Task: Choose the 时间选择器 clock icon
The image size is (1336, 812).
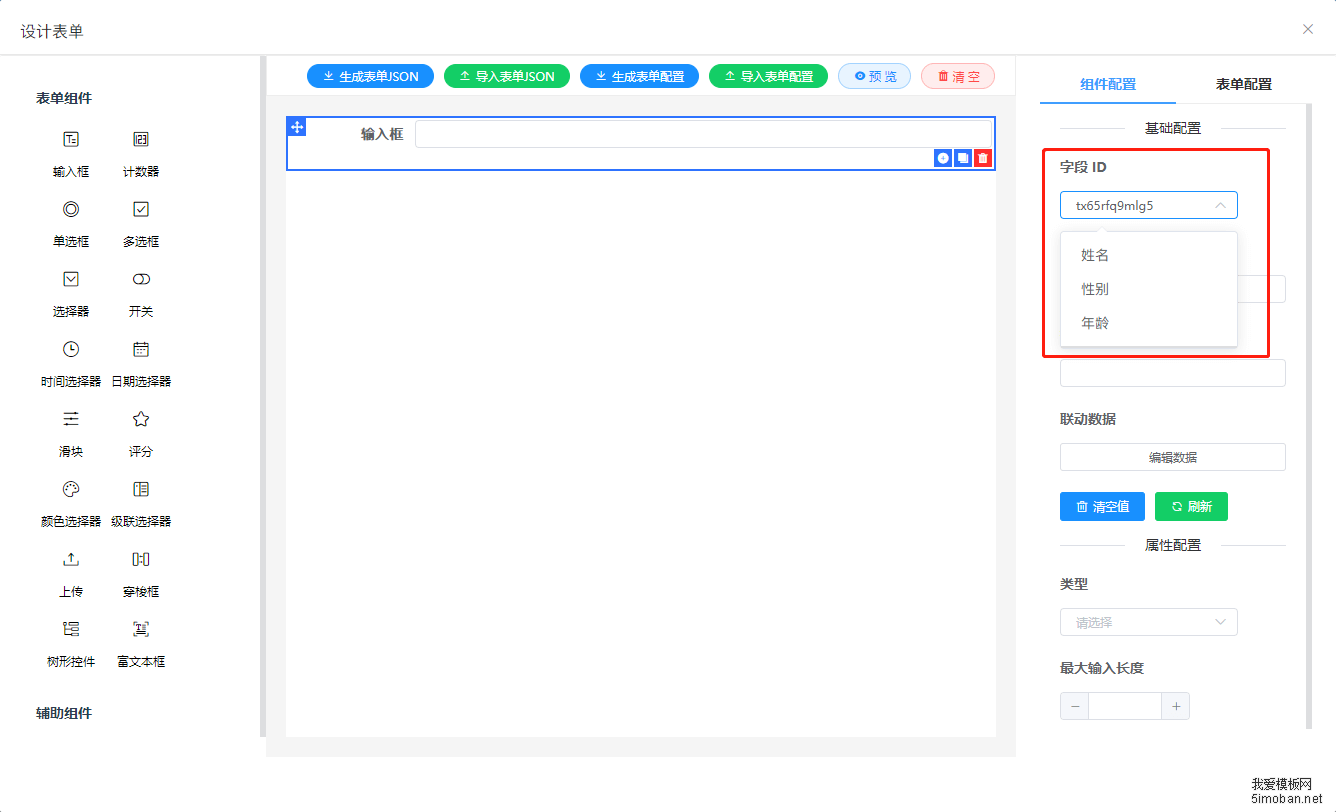Action: 71,350
